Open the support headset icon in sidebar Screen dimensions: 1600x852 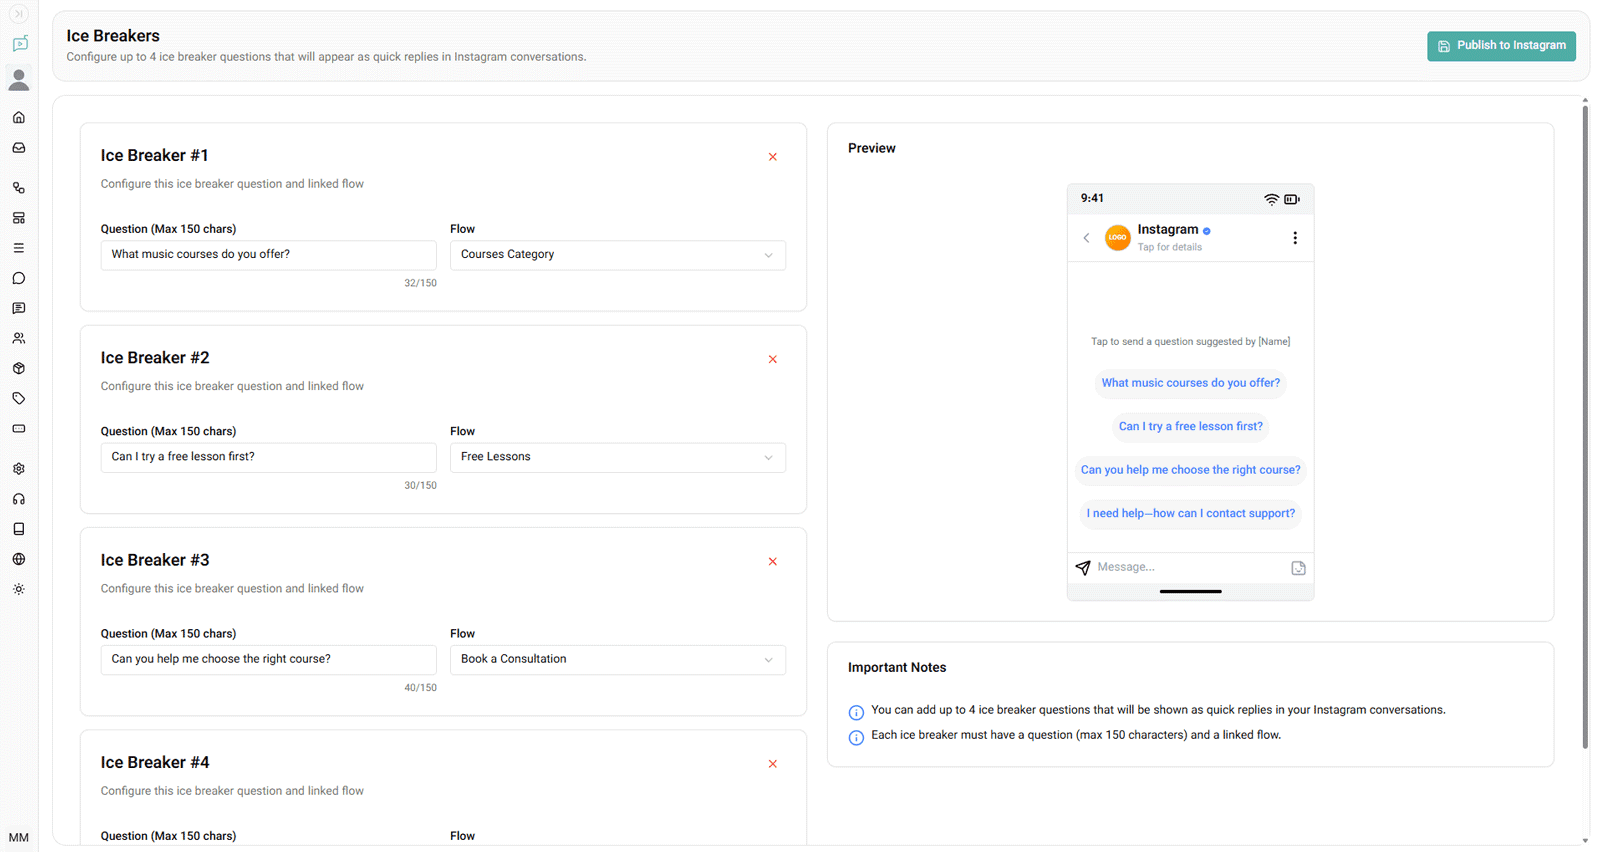click(19, 499)
